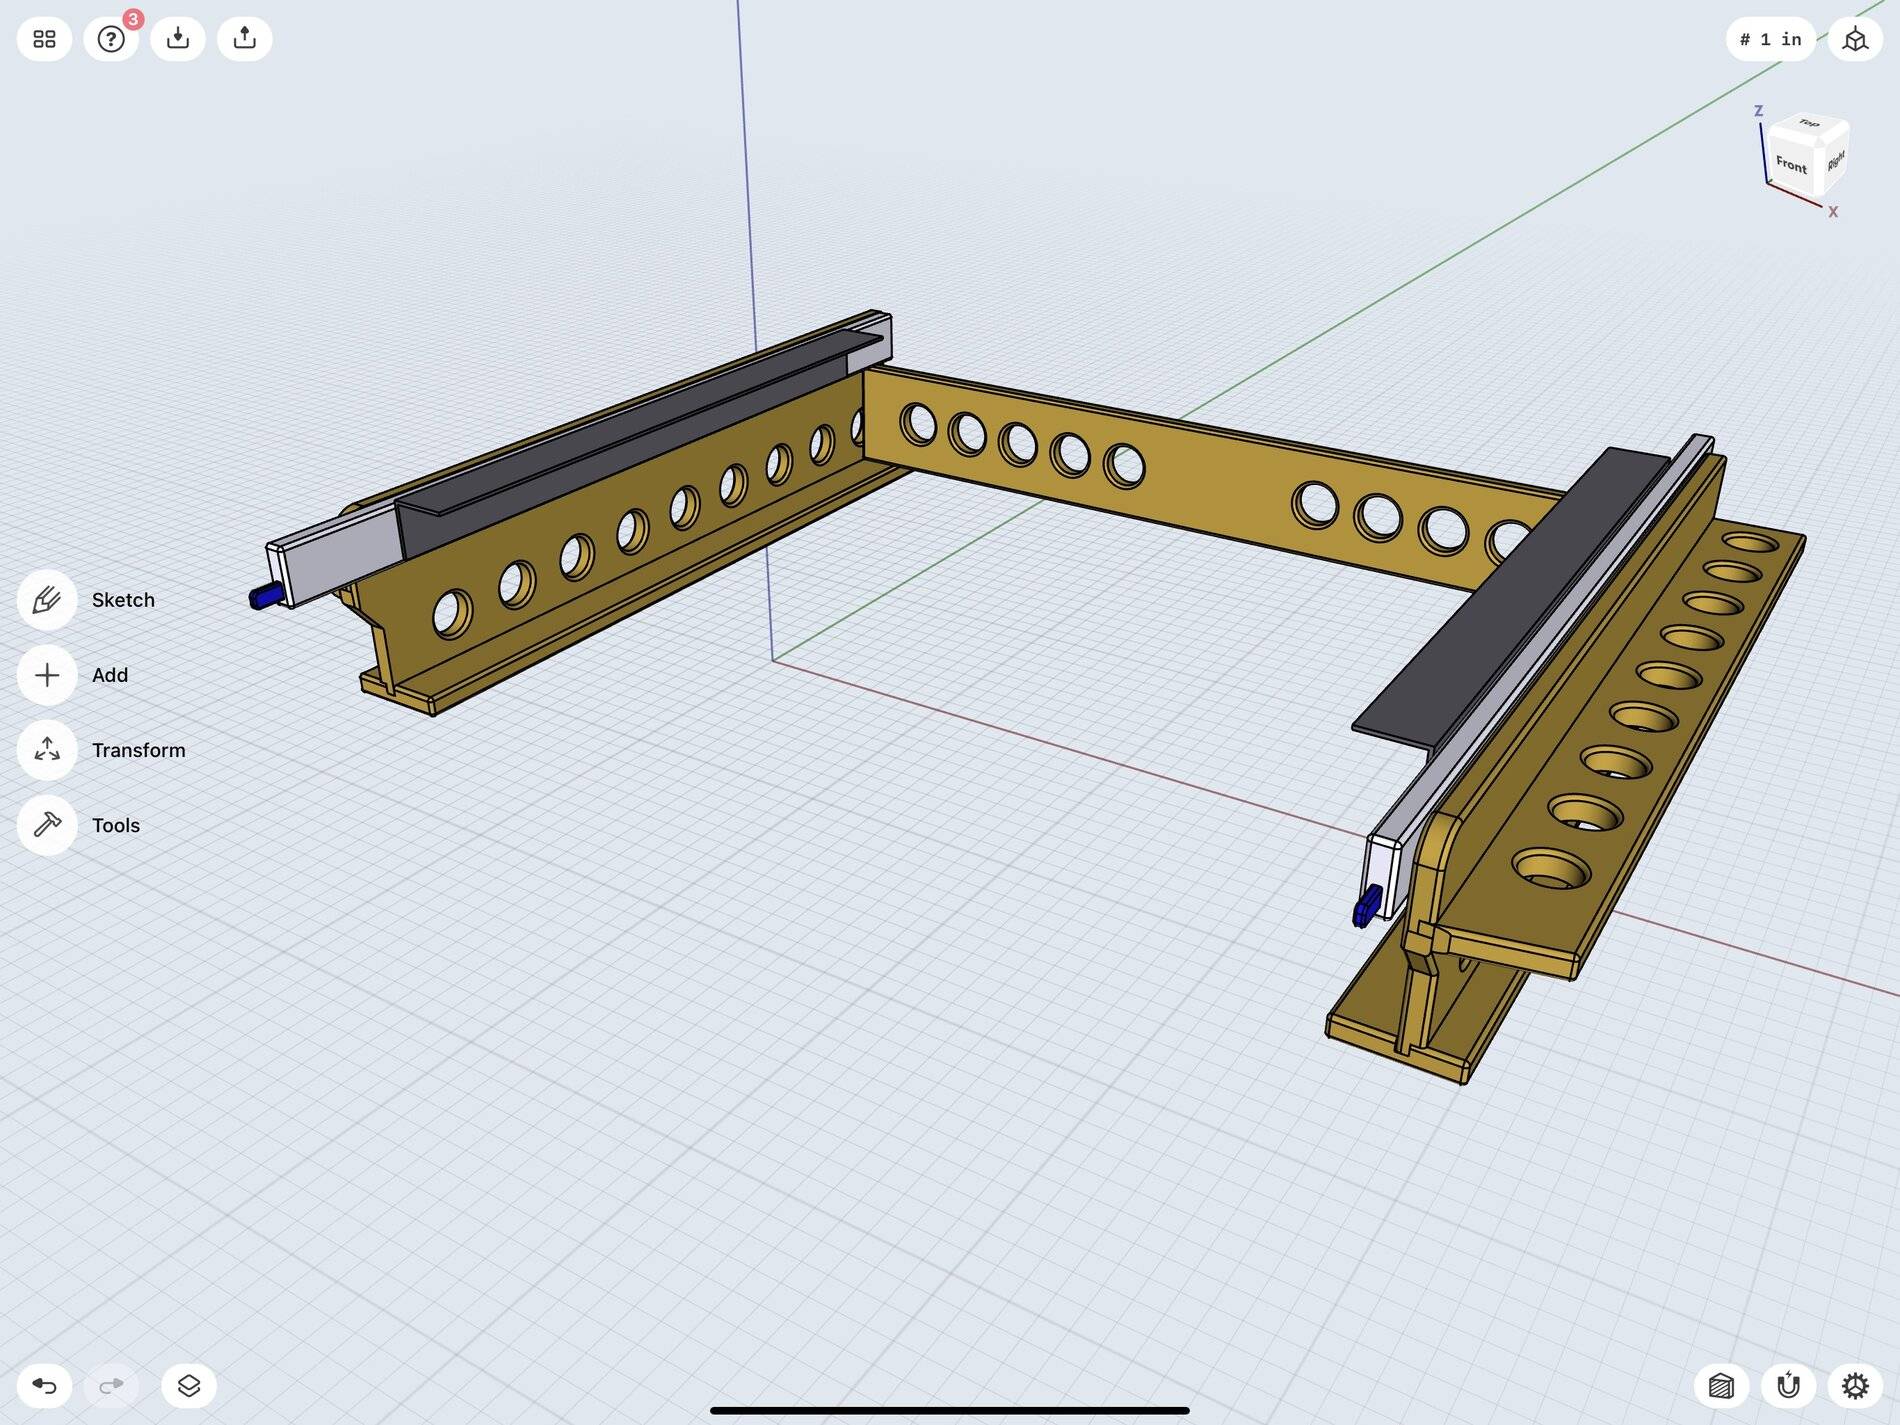The height and width of the screenshot is (1425, 1900).
Task: Open the Sketch tool pencil icon
Action: 47,600
